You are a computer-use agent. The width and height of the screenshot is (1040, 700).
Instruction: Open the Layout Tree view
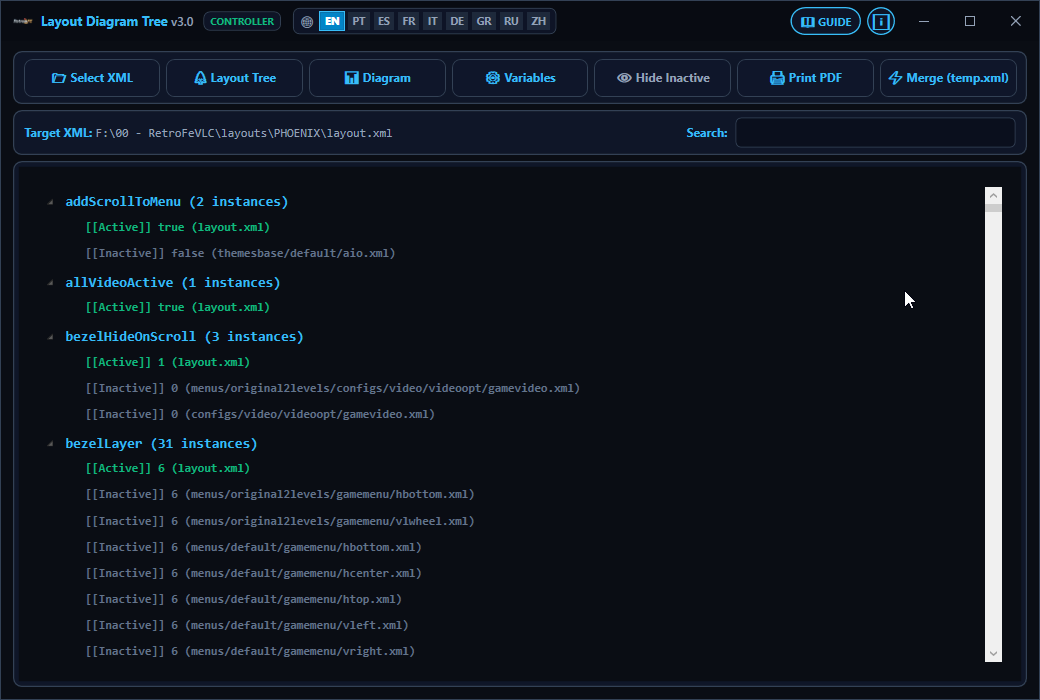(235, 78)
